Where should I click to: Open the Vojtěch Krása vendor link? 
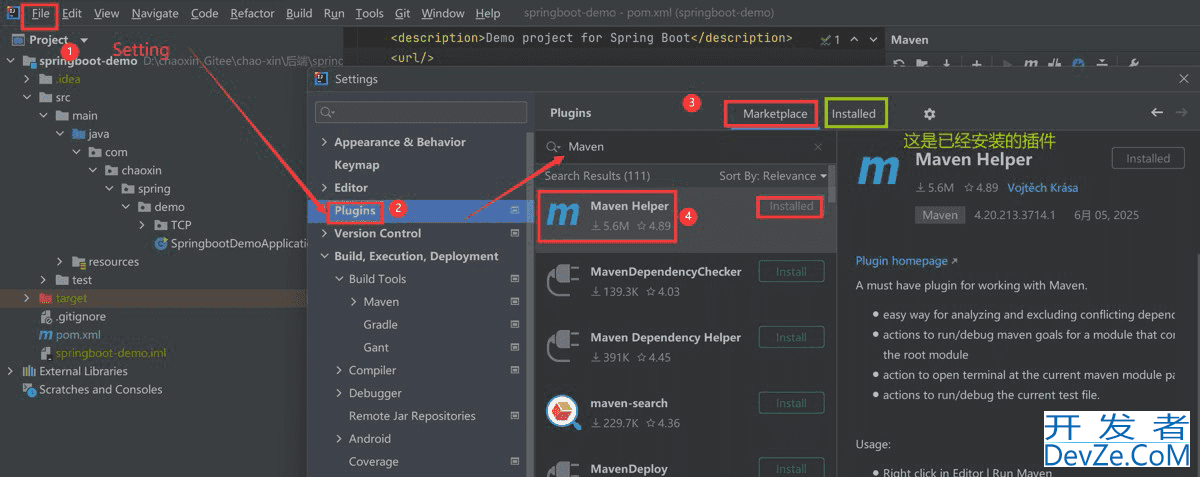pos(1042,188)
